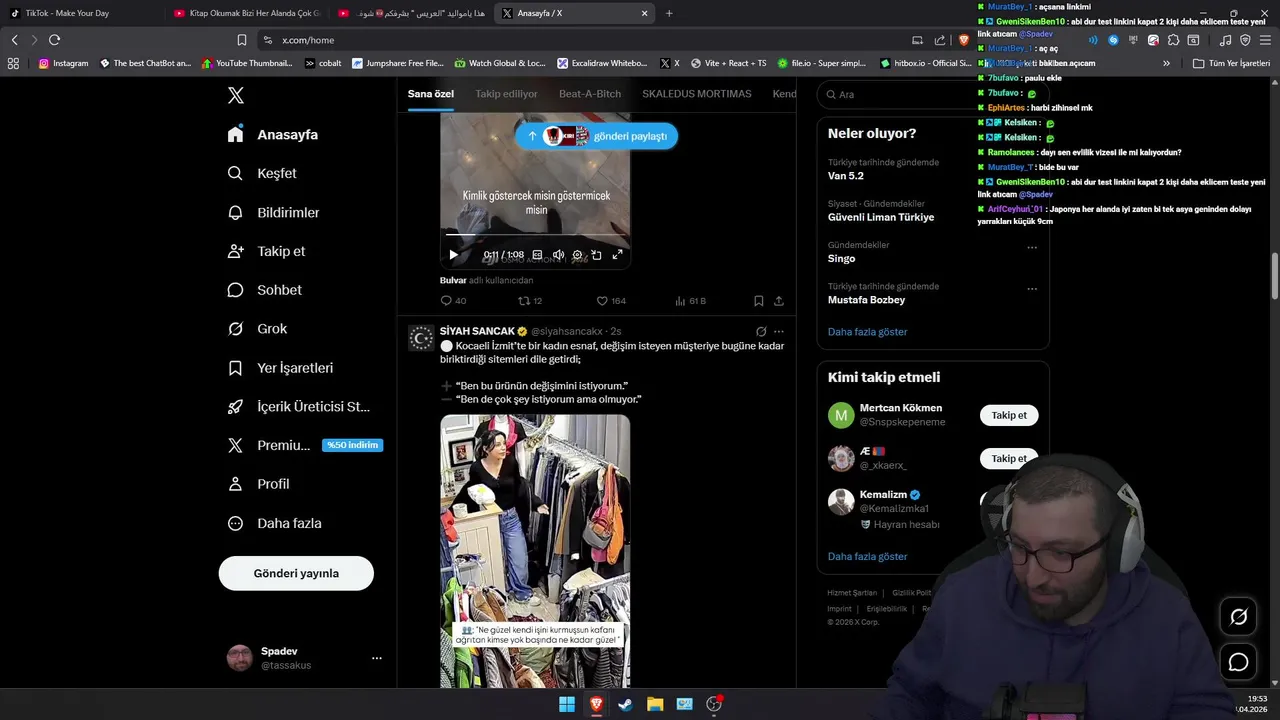Viewport: 1280px width, 720px height.
Task: View analytics showing 61 B views
Action: click(x=691, y=301)
